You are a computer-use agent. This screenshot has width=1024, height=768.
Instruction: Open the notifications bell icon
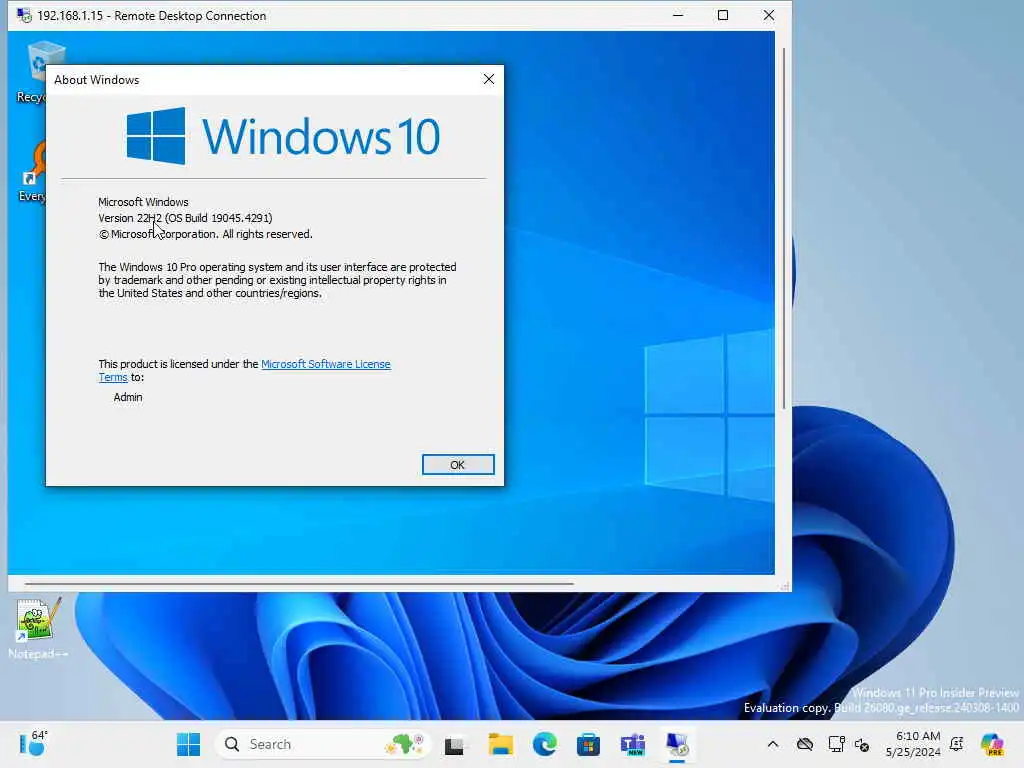[x=957, y=744]
